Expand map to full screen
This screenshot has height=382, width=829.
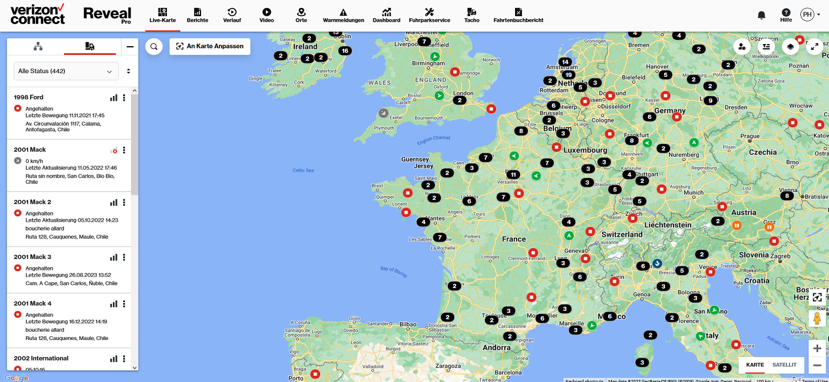814,46
